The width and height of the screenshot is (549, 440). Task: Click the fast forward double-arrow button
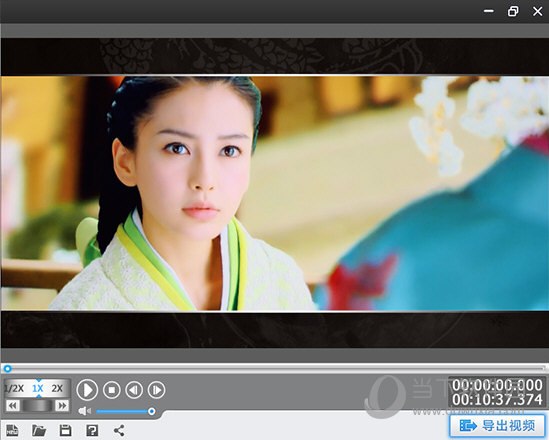(x=62, y=406)
